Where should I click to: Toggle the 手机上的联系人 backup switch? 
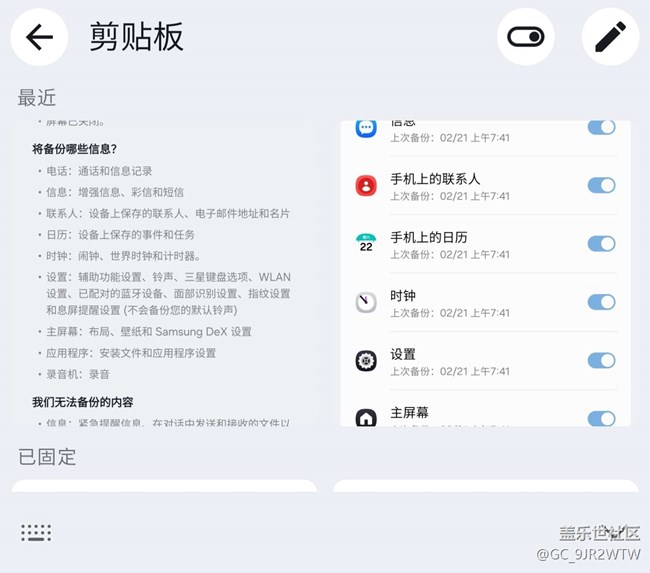[x=601, y=185]
